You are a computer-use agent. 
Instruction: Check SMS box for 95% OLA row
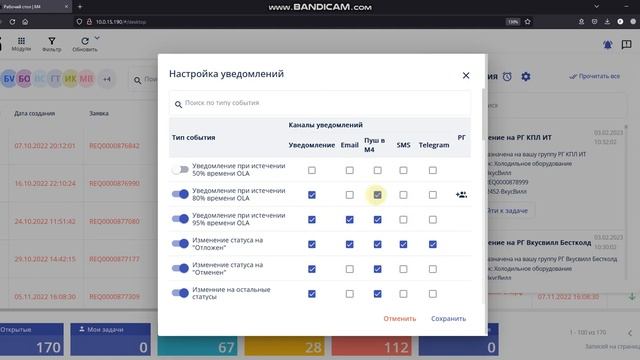pyautogui.click(x=403, y=220)
